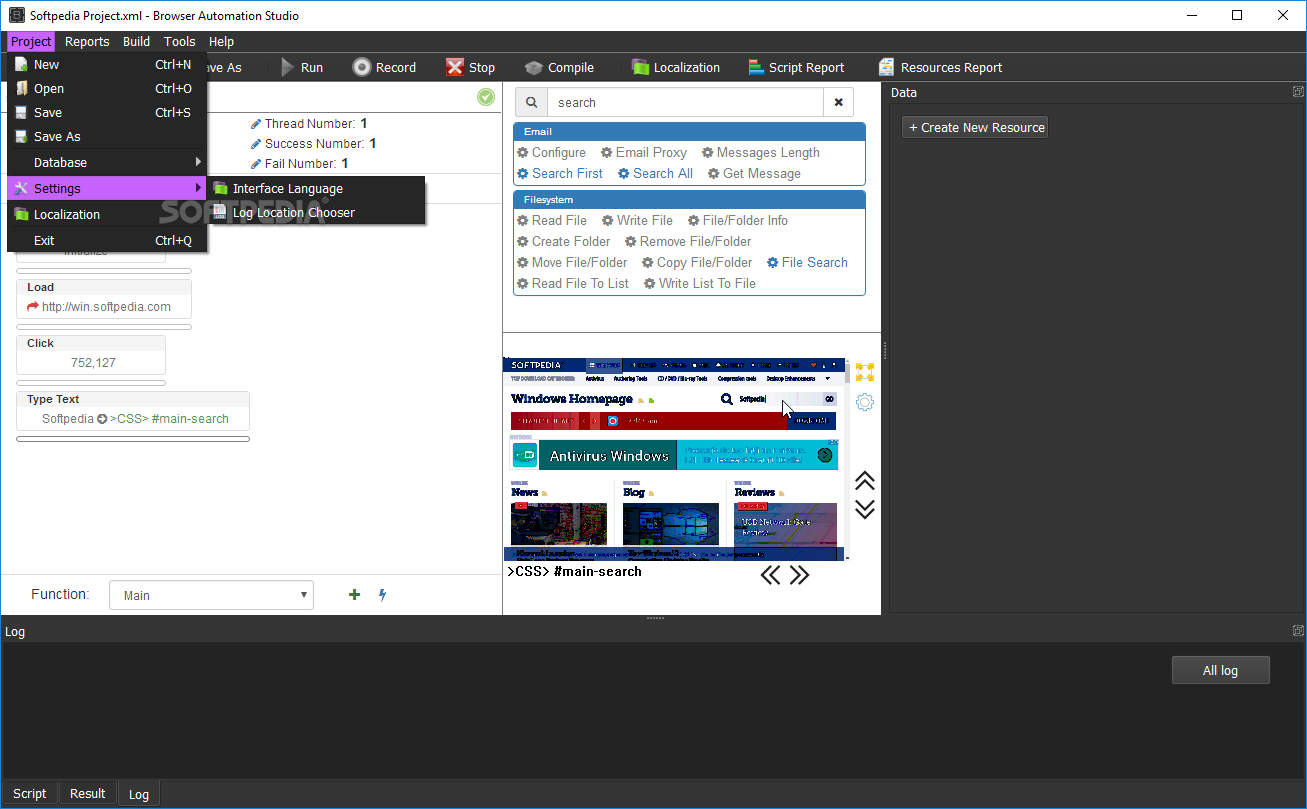The image size is (1307, 809).
Task: Click the green checkmark status icon
Action: 486,97
